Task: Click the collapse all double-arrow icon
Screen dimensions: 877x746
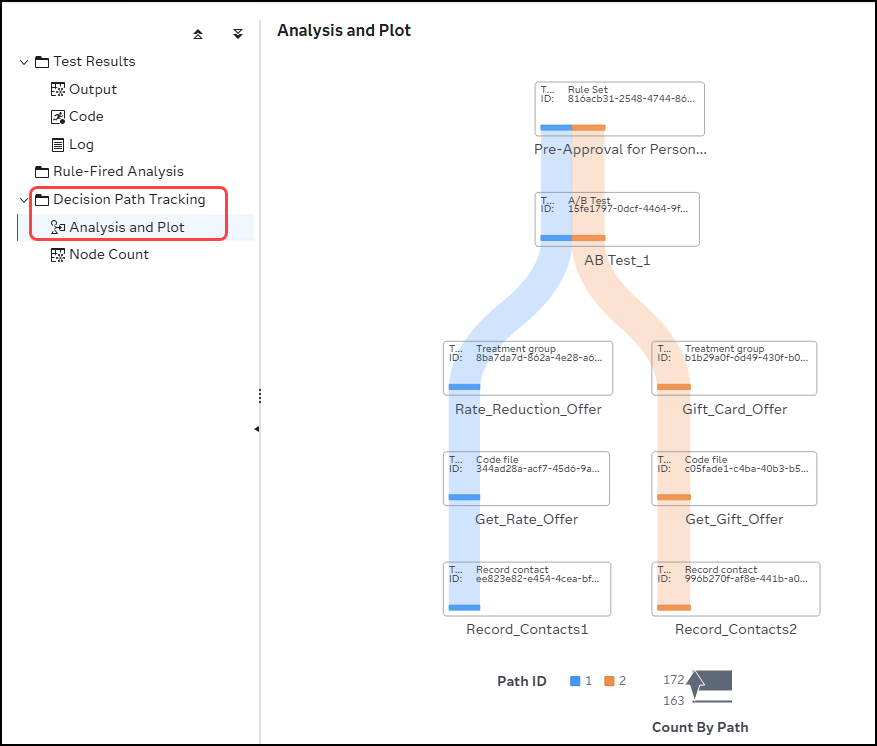Action: click(198, 34)
